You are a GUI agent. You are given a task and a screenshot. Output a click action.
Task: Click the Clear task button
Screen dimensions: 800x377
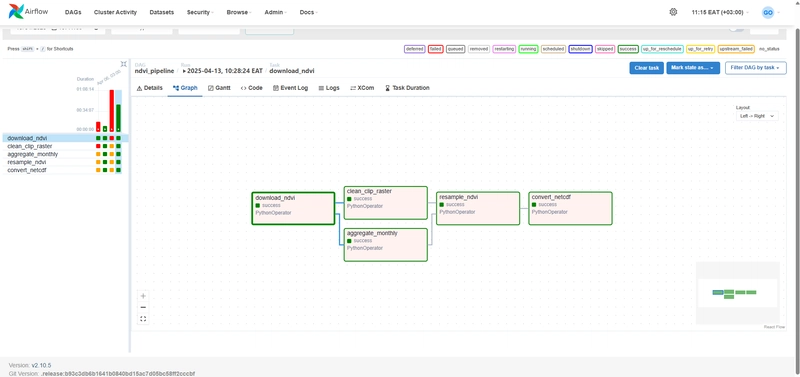click(646, 68)
